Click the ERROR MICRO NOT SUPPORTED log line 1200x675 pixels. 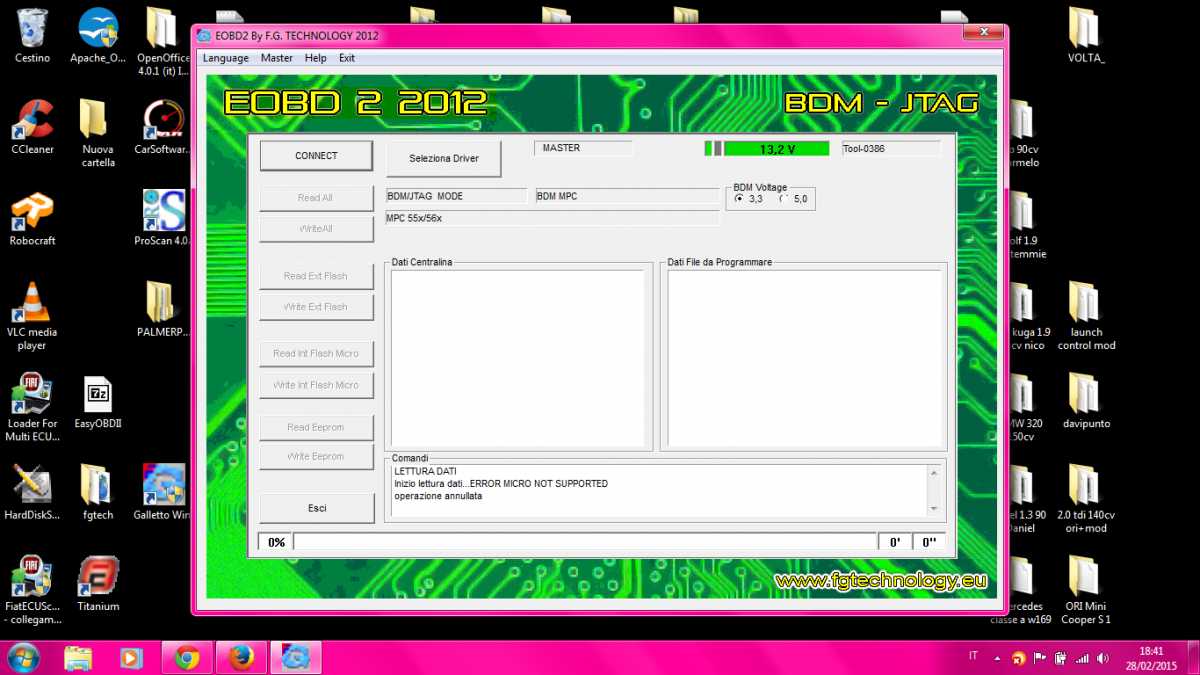pos(501,484)
